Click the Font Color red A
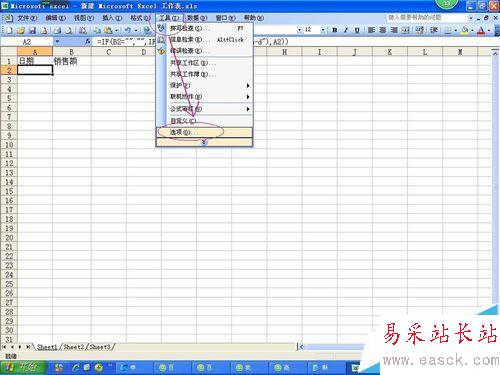 (x=481, y=30)
